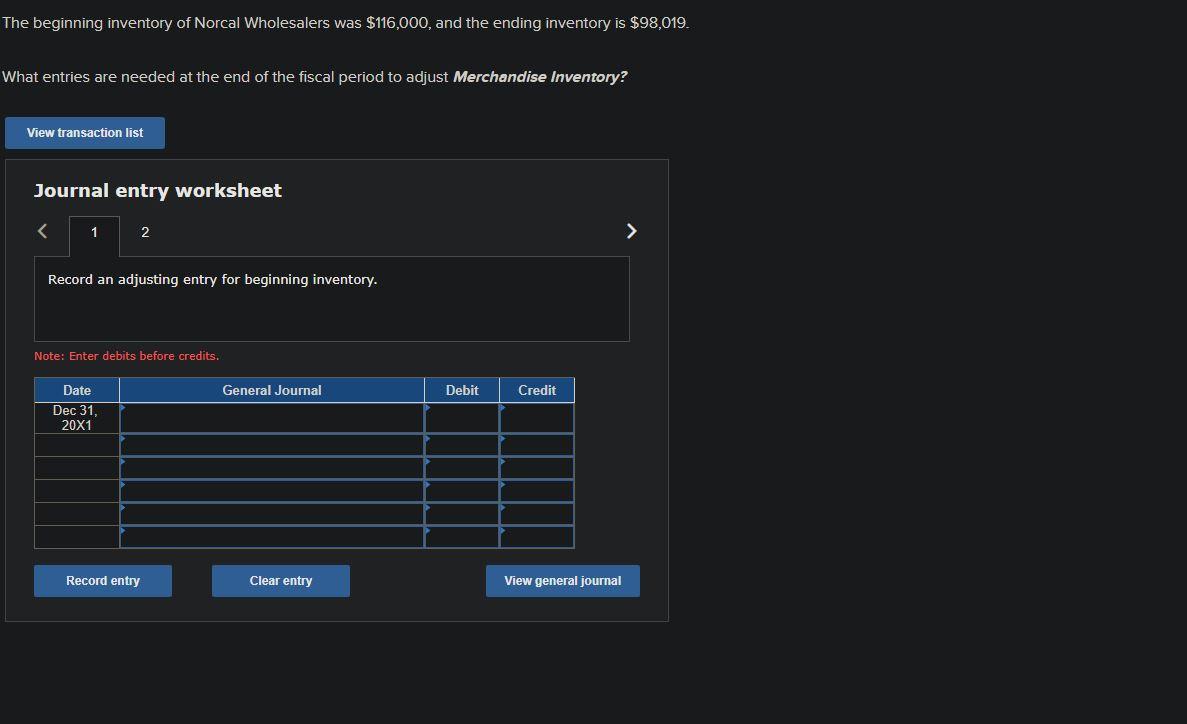Select second row General Journal account field
The height and width of the screenshot is (724, 1187).
[x=272, y=445]
